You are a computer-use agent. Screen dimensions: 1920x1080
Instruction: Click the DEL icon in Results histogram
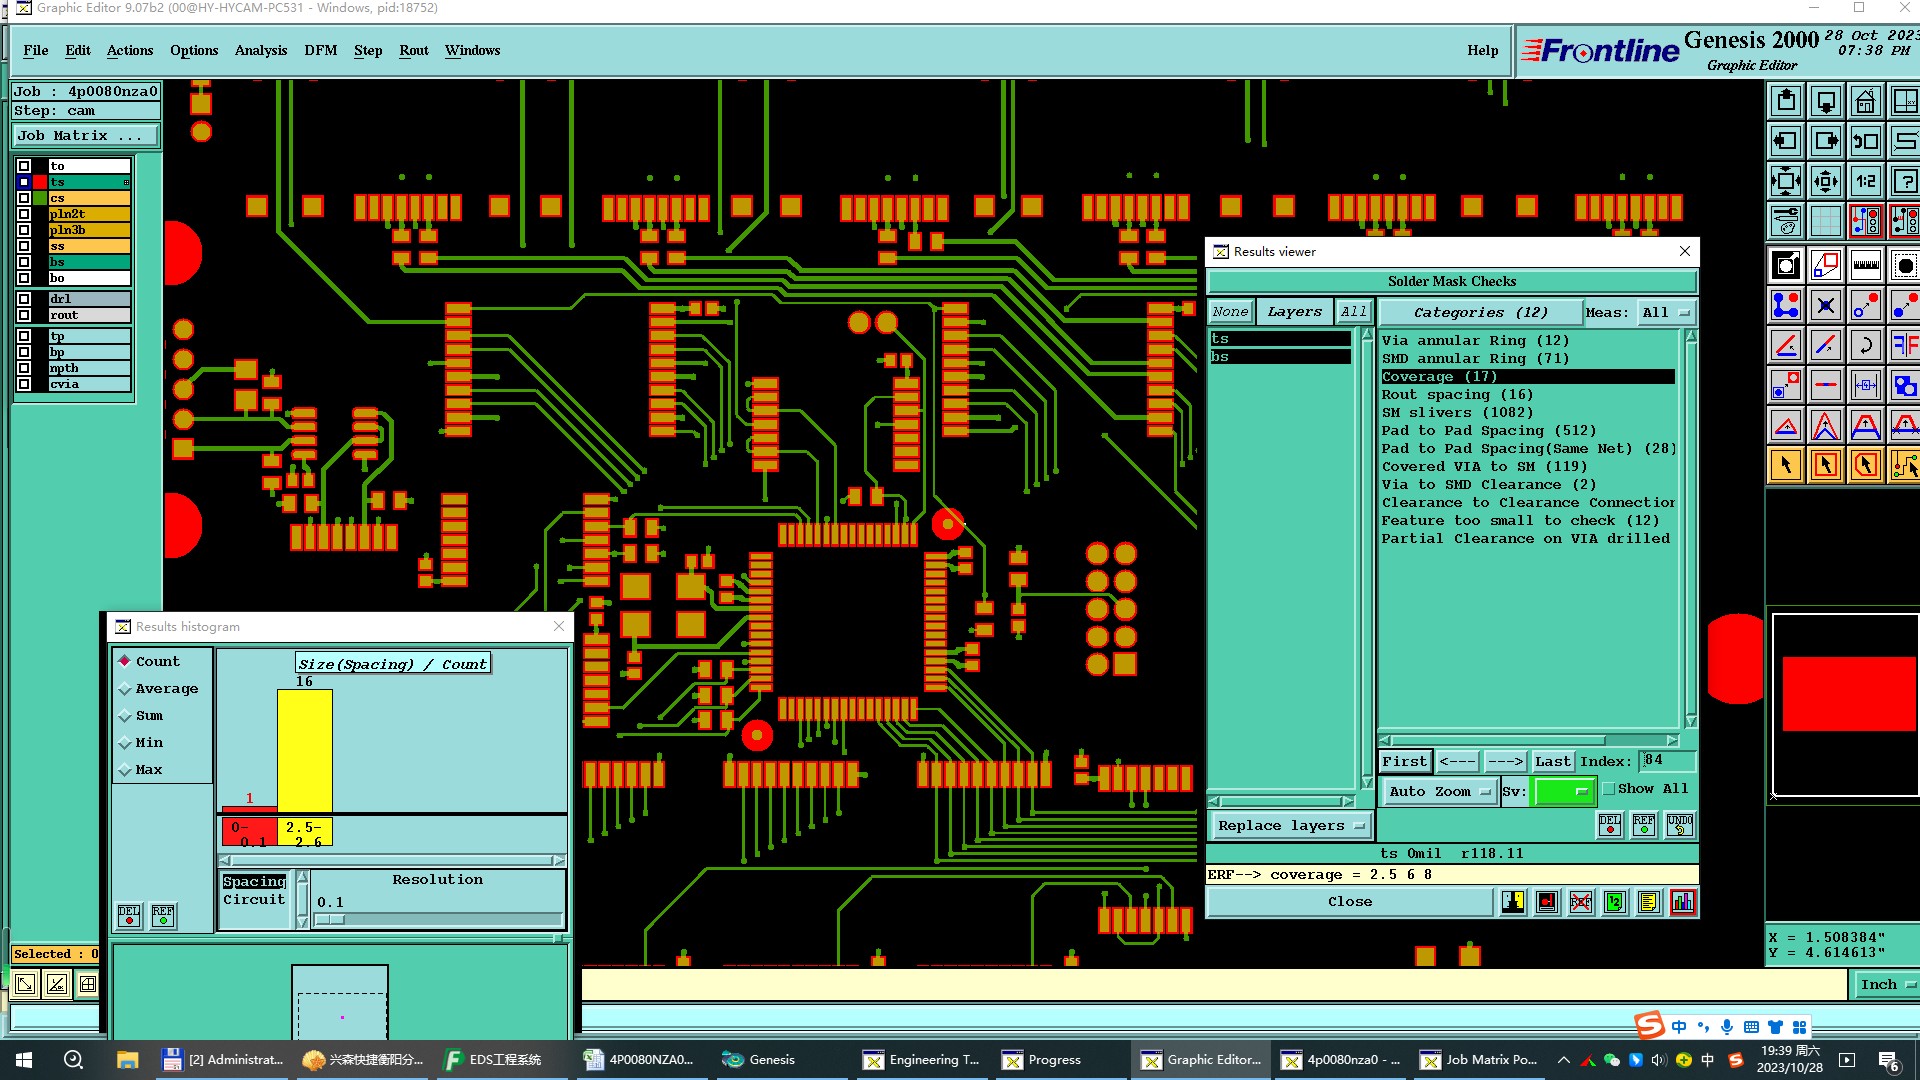coord(129,915)
